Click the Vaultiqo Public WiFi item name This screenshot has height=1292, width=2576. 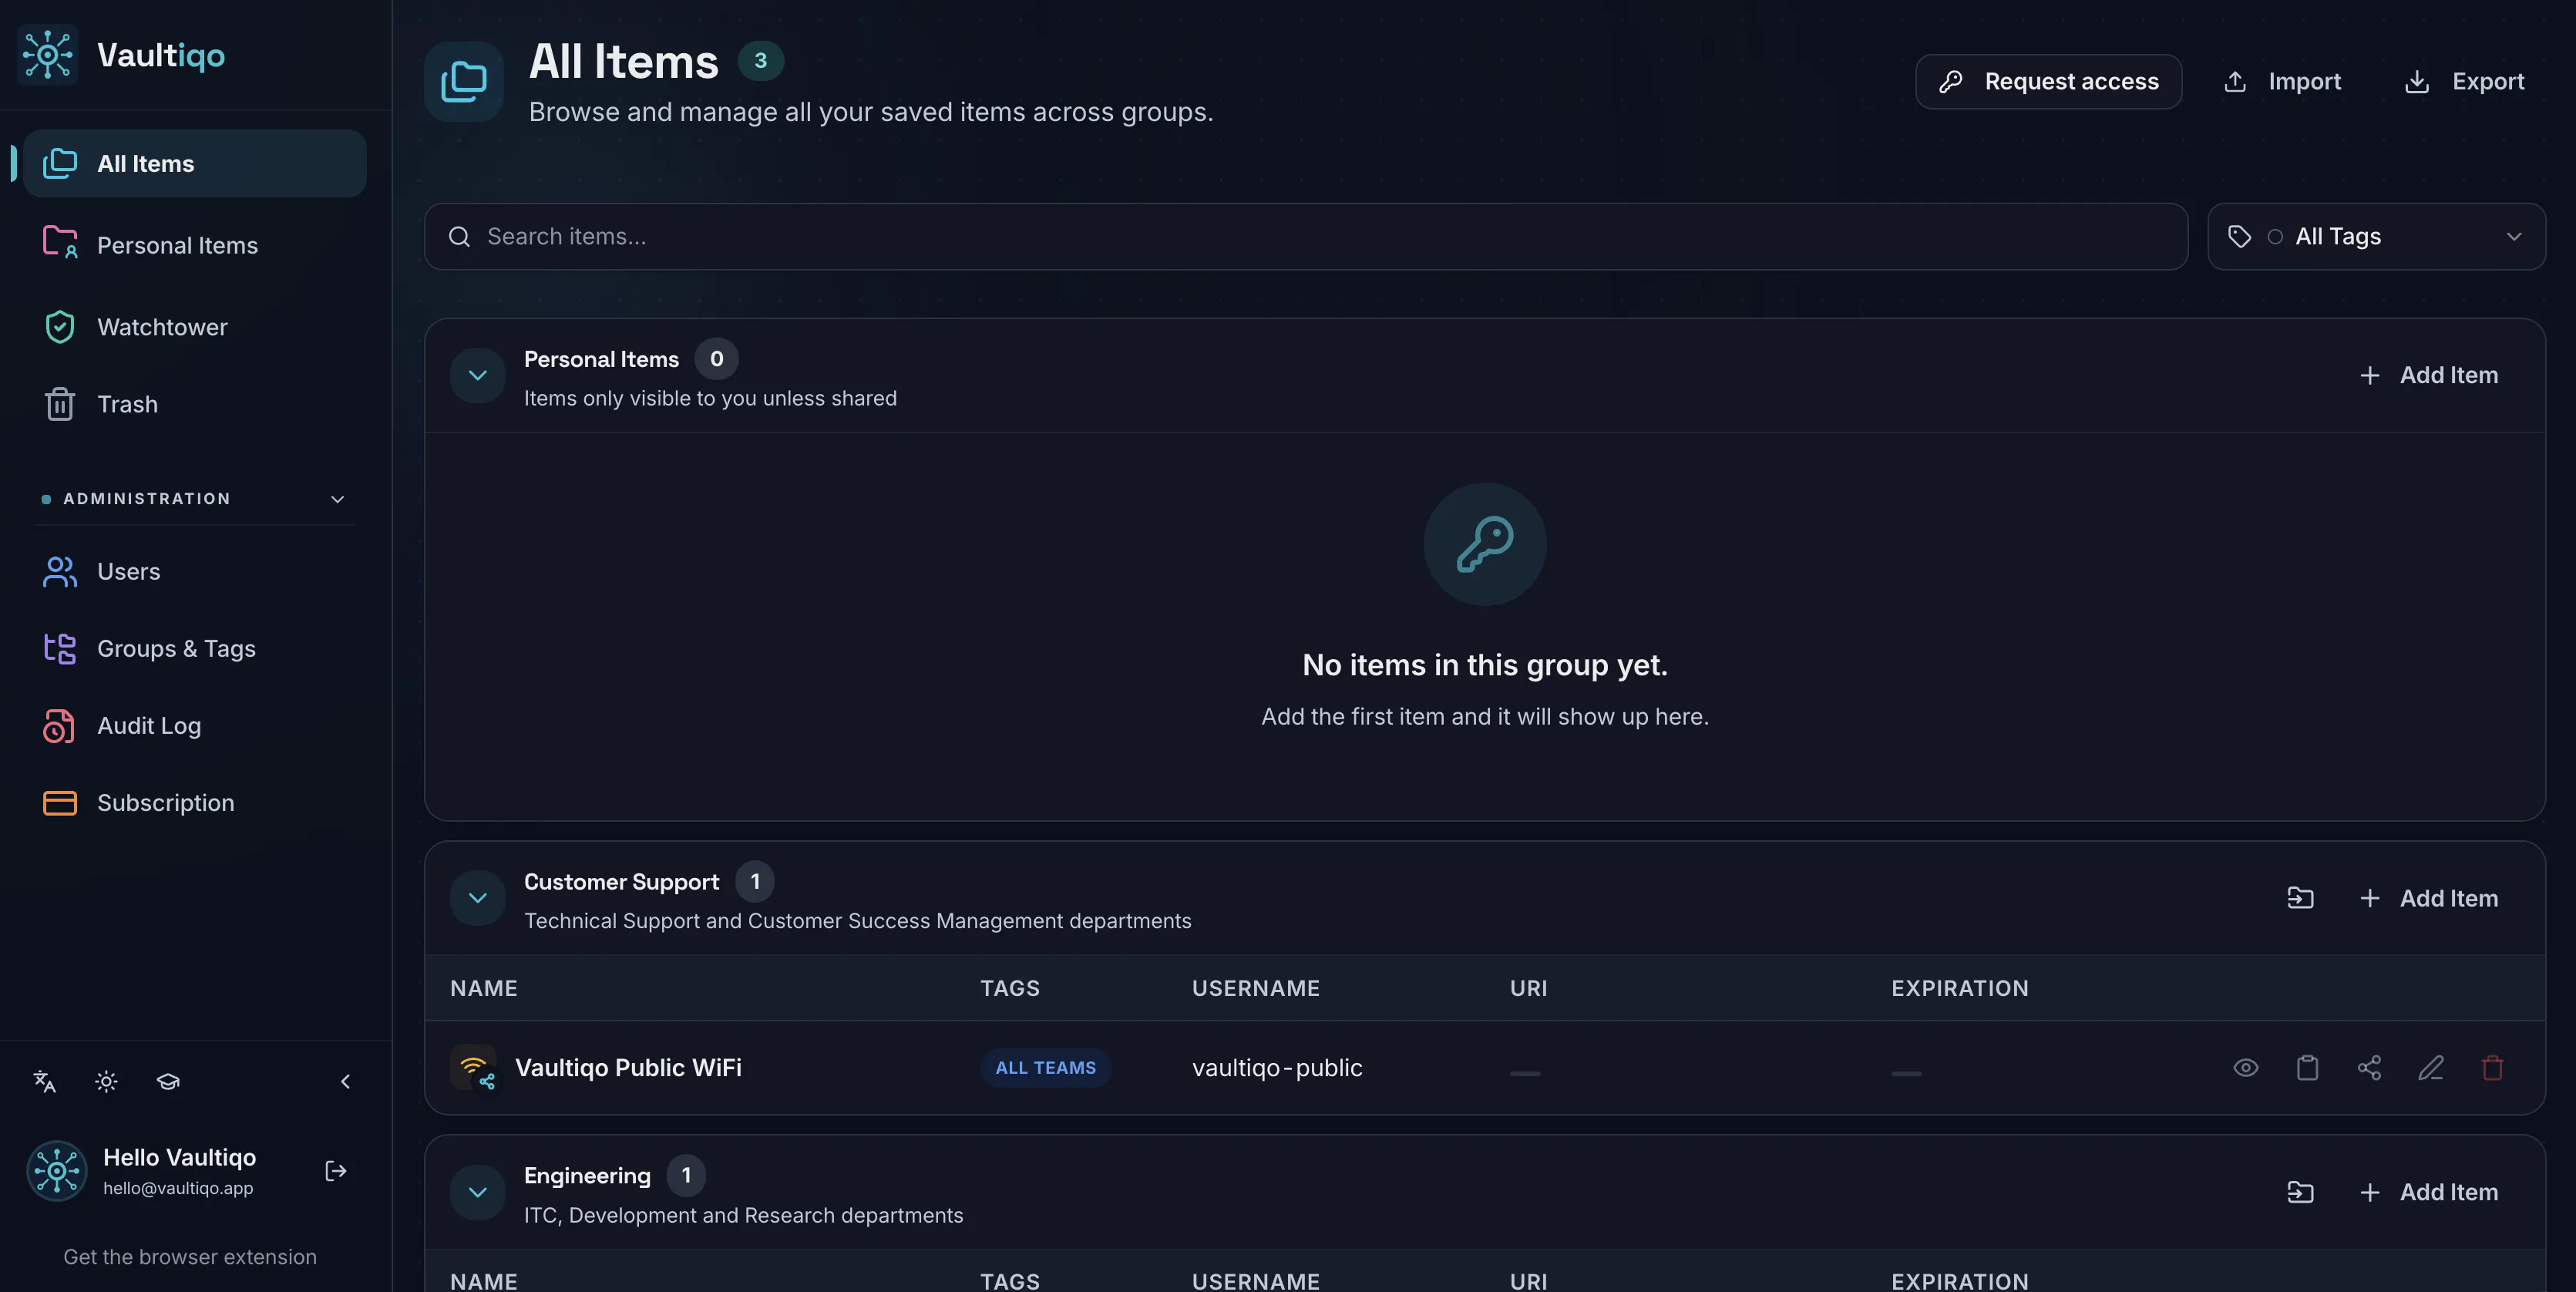[x=628, y=1067]
